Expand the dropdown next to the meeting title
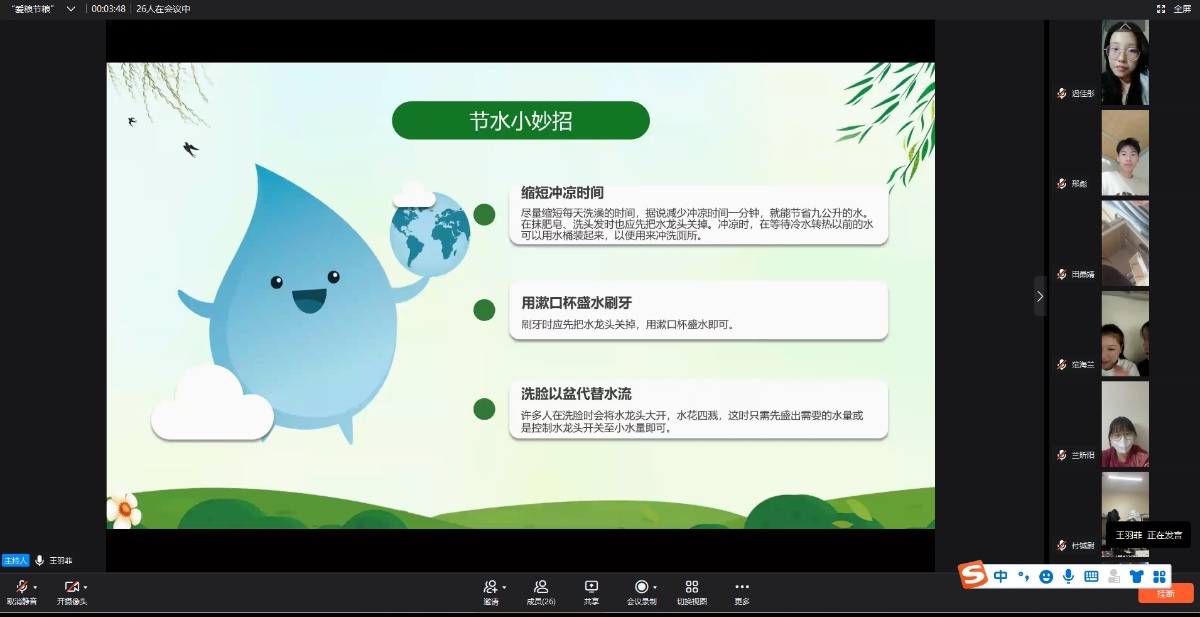The image size is (1200, 617). tap(71, 8)
